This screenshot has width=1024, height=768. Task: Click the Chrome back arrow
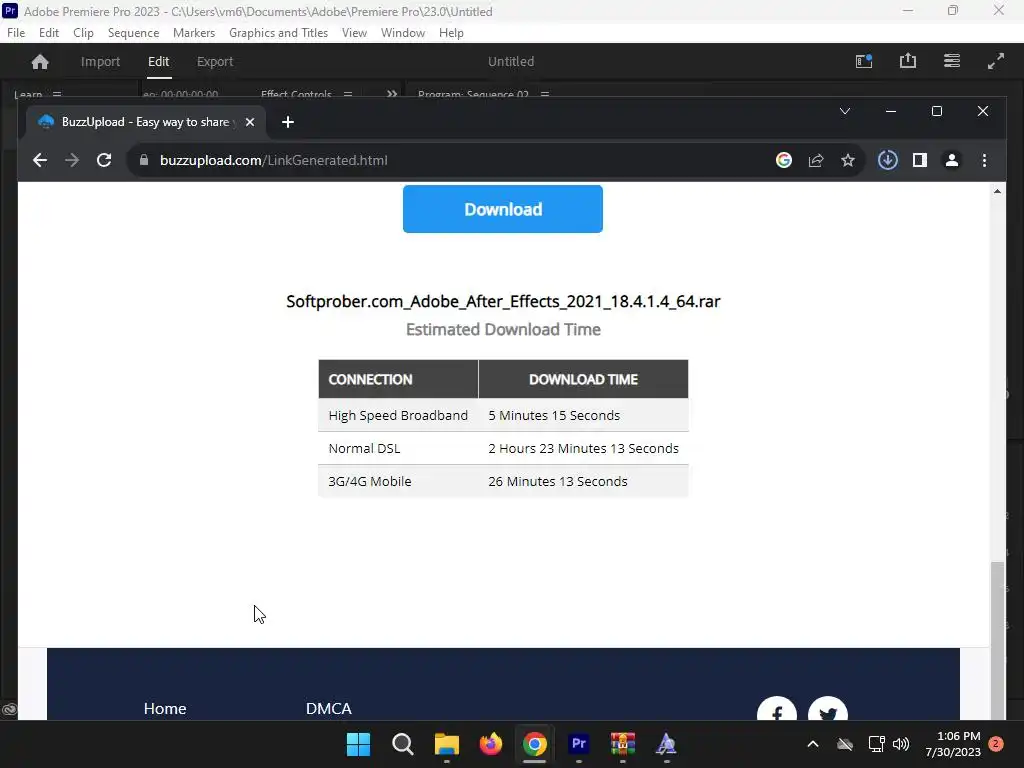tap(40, 160)
